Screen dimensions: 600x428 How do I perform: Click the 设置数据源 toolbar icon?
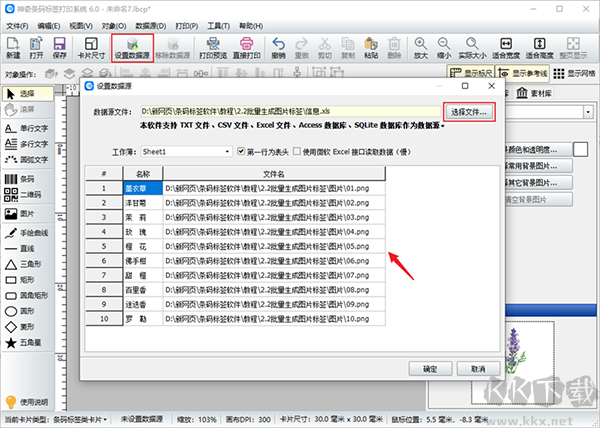[132, 48]
